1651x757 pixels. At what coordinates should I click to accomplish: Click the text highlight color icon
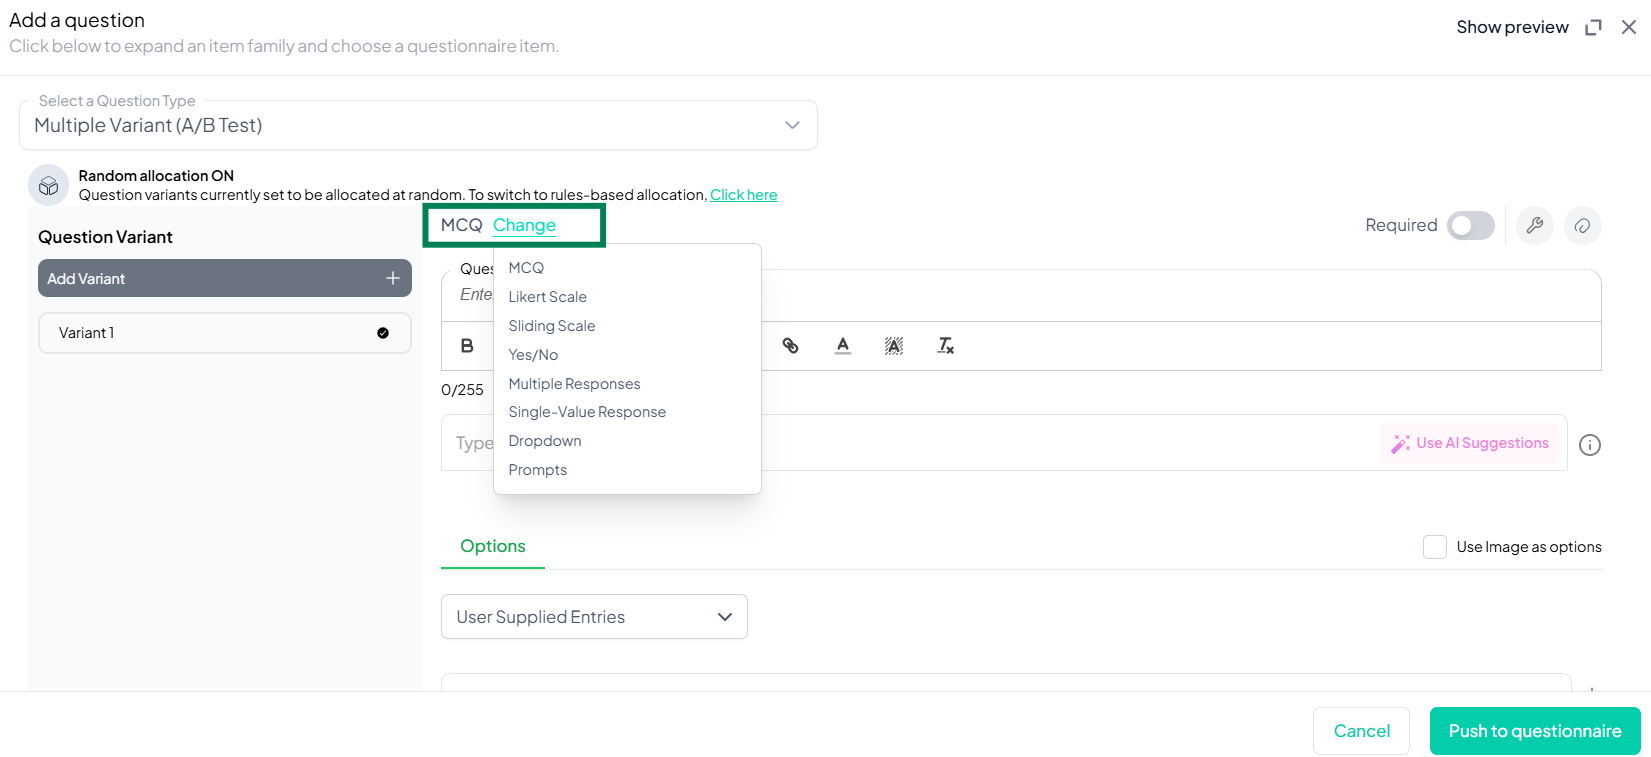pyautogui.click(x=894, y=346)
